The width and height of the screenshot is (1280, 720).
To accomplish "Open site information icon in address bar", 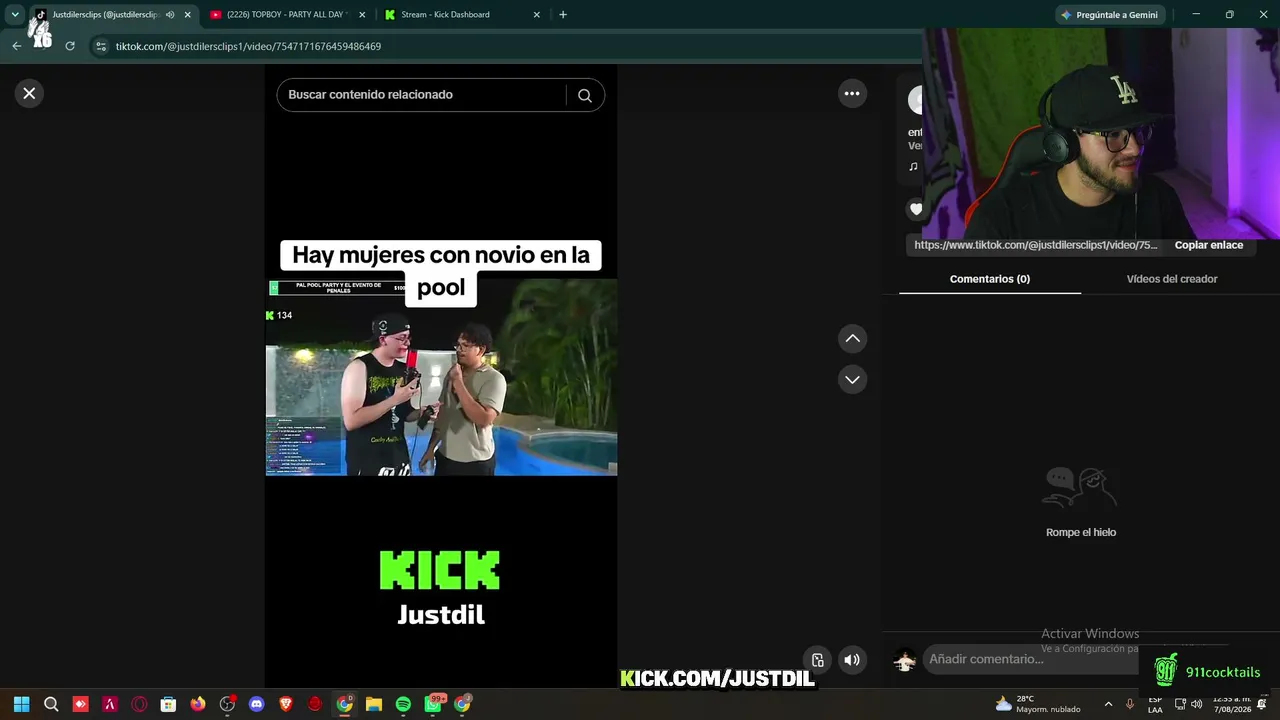I will click(x=100, y=46).
